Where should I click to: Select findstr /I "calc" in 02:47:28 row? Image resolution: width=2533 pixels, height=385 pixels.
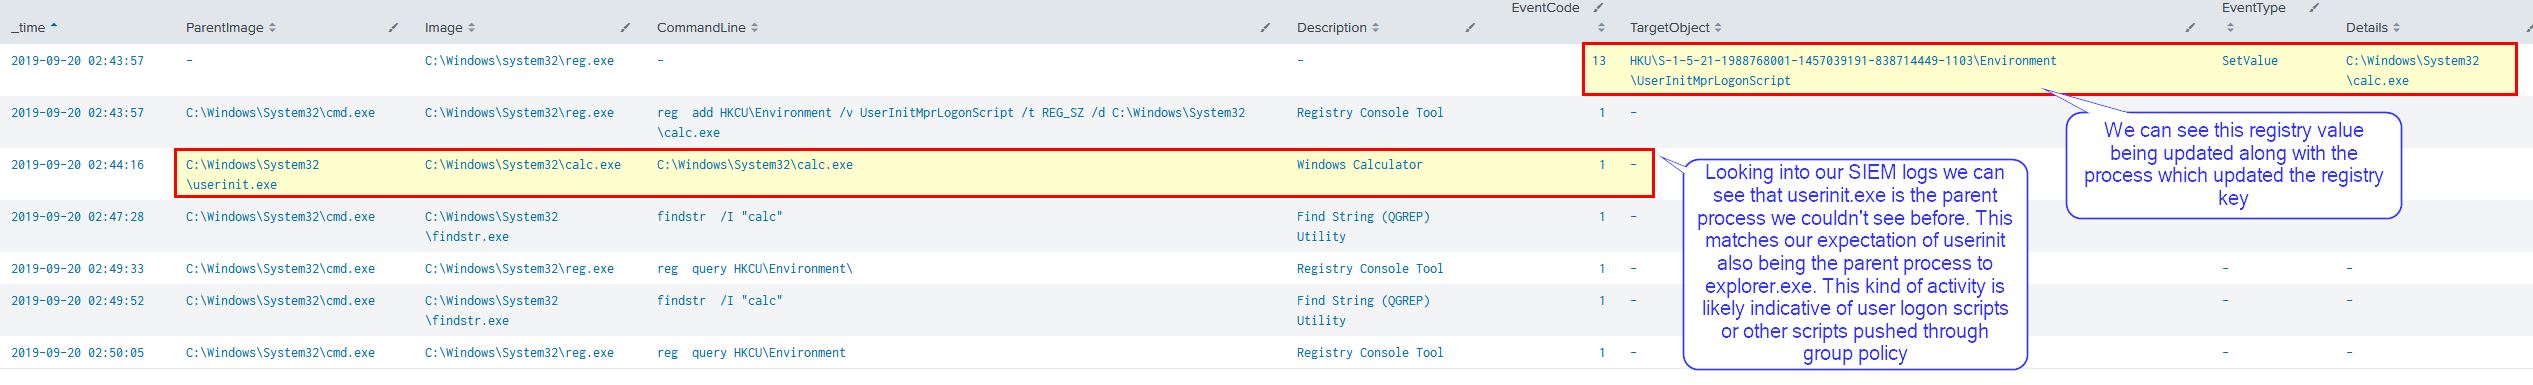click(719, 217)
